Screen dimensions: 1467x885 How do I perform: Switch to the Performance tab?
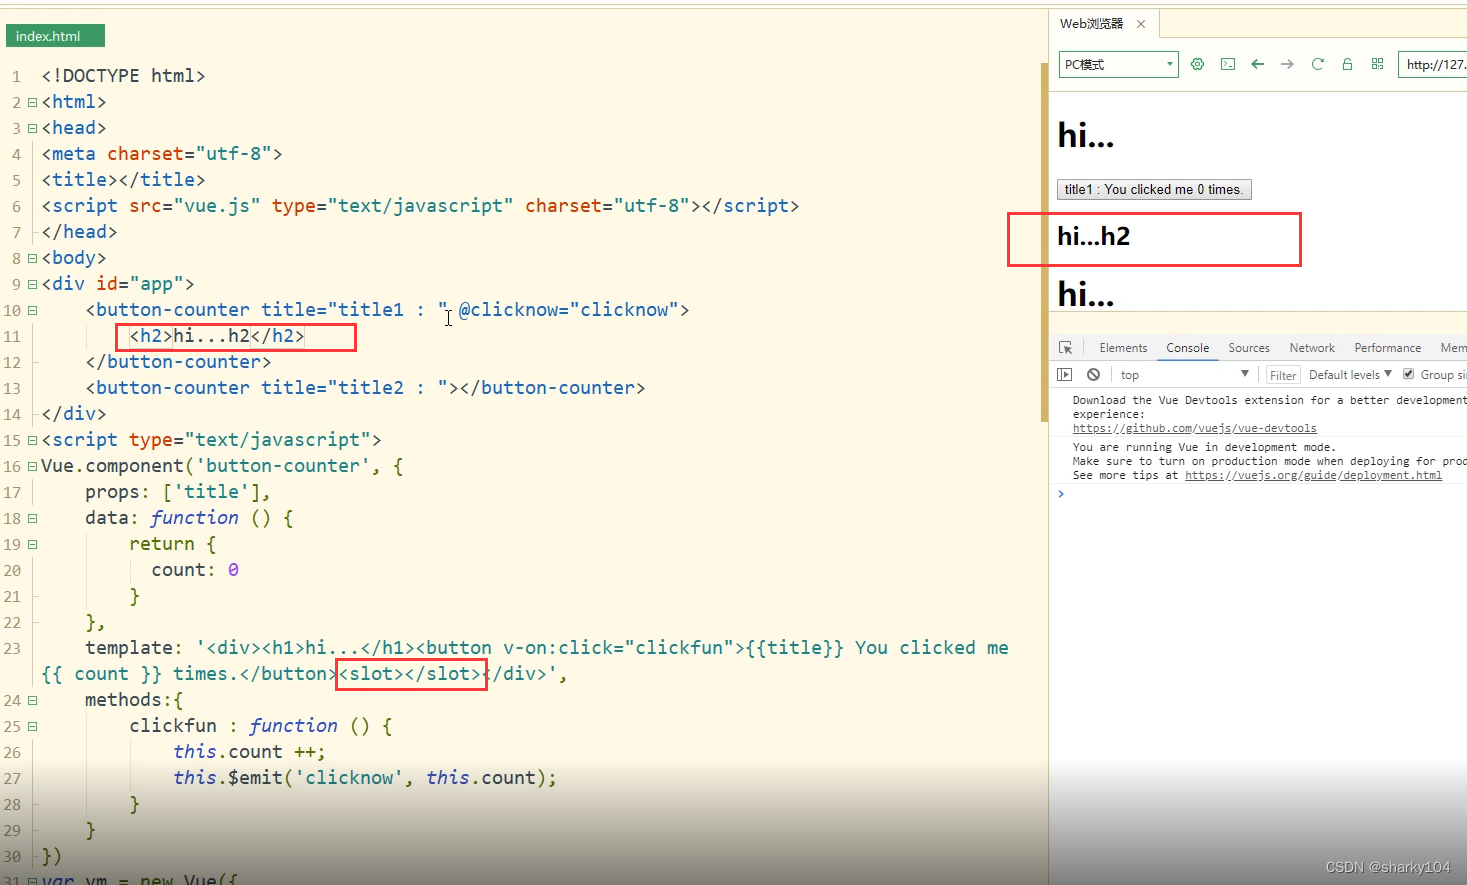(x=1388, y=348)
